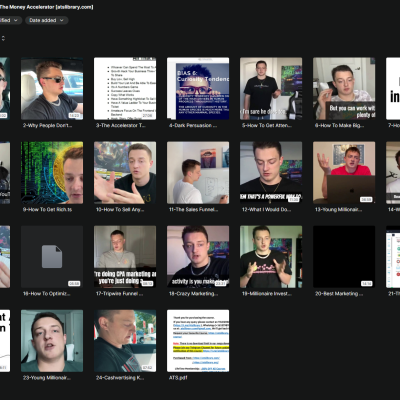
Task: Open 12-What I Would Do thumbnail
Action: click(x=271, y=173)
